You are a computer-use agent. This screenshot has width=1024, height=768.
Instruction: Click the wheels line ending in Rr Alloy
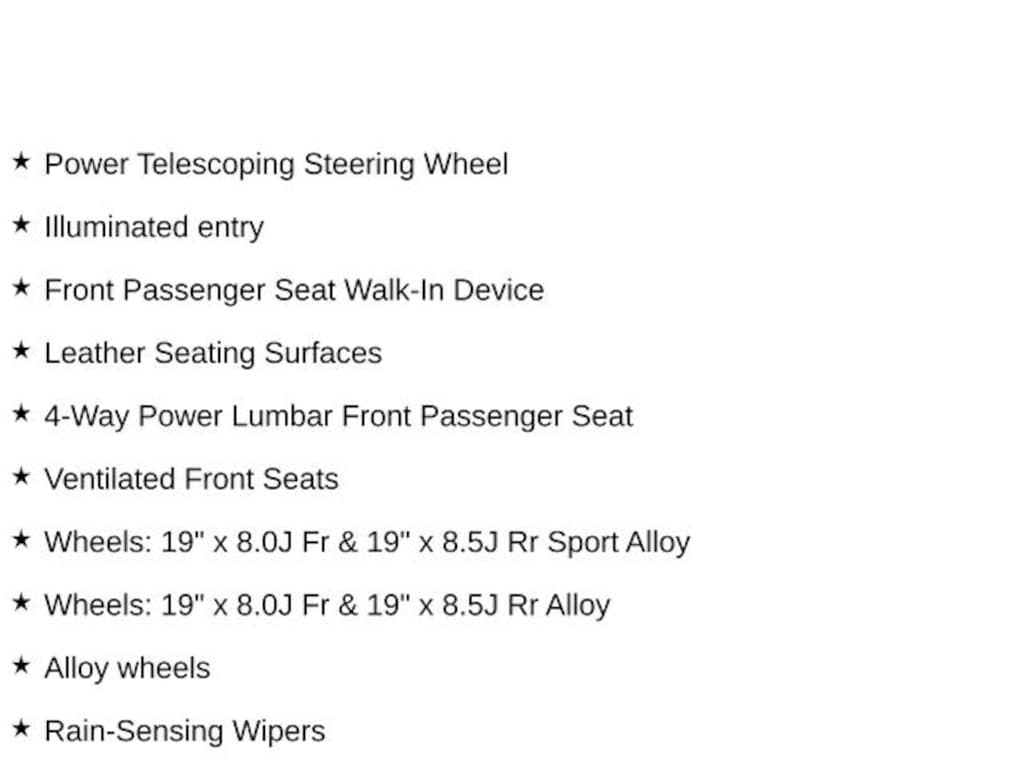(327, 605)
